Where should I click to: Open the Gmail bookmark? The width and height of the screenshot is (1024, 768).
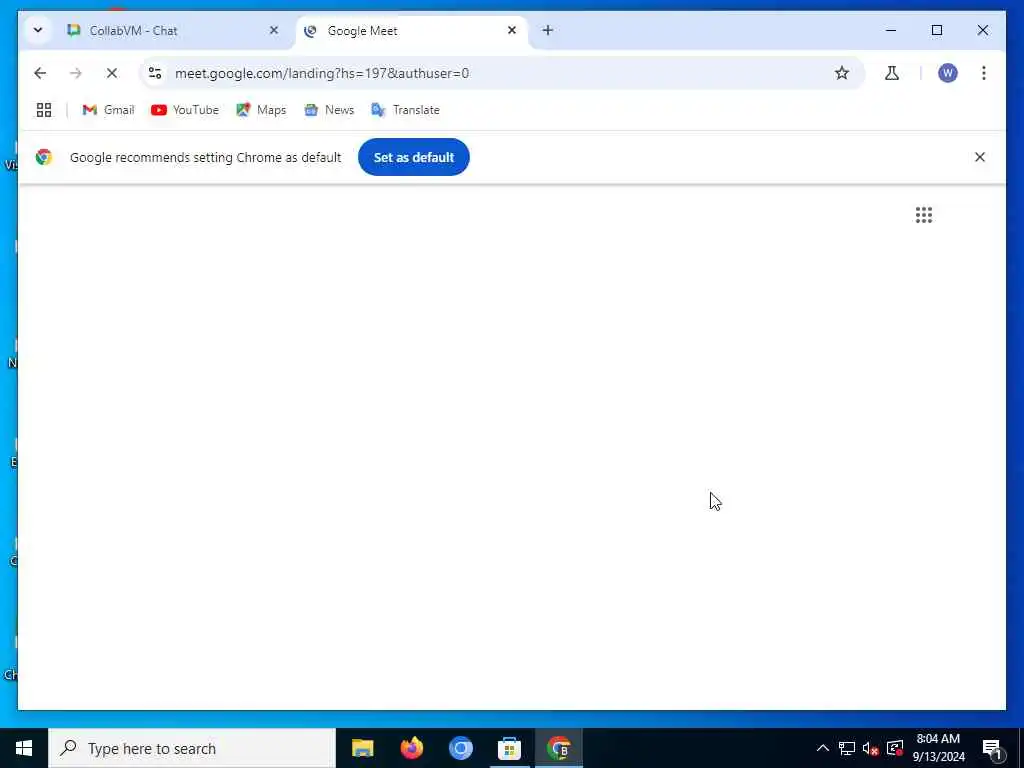[108, 110]
